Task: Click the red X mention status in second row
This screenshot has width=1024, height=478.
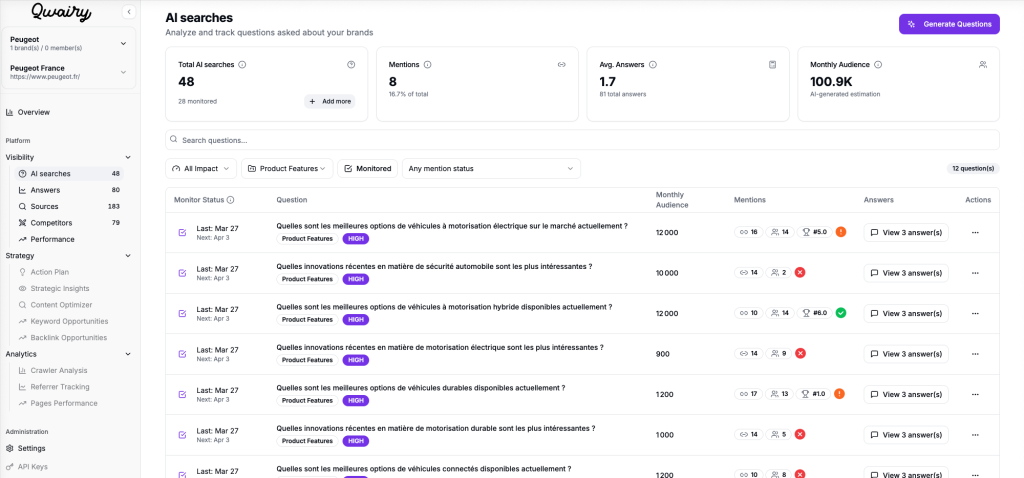Action: pos(800,272)
